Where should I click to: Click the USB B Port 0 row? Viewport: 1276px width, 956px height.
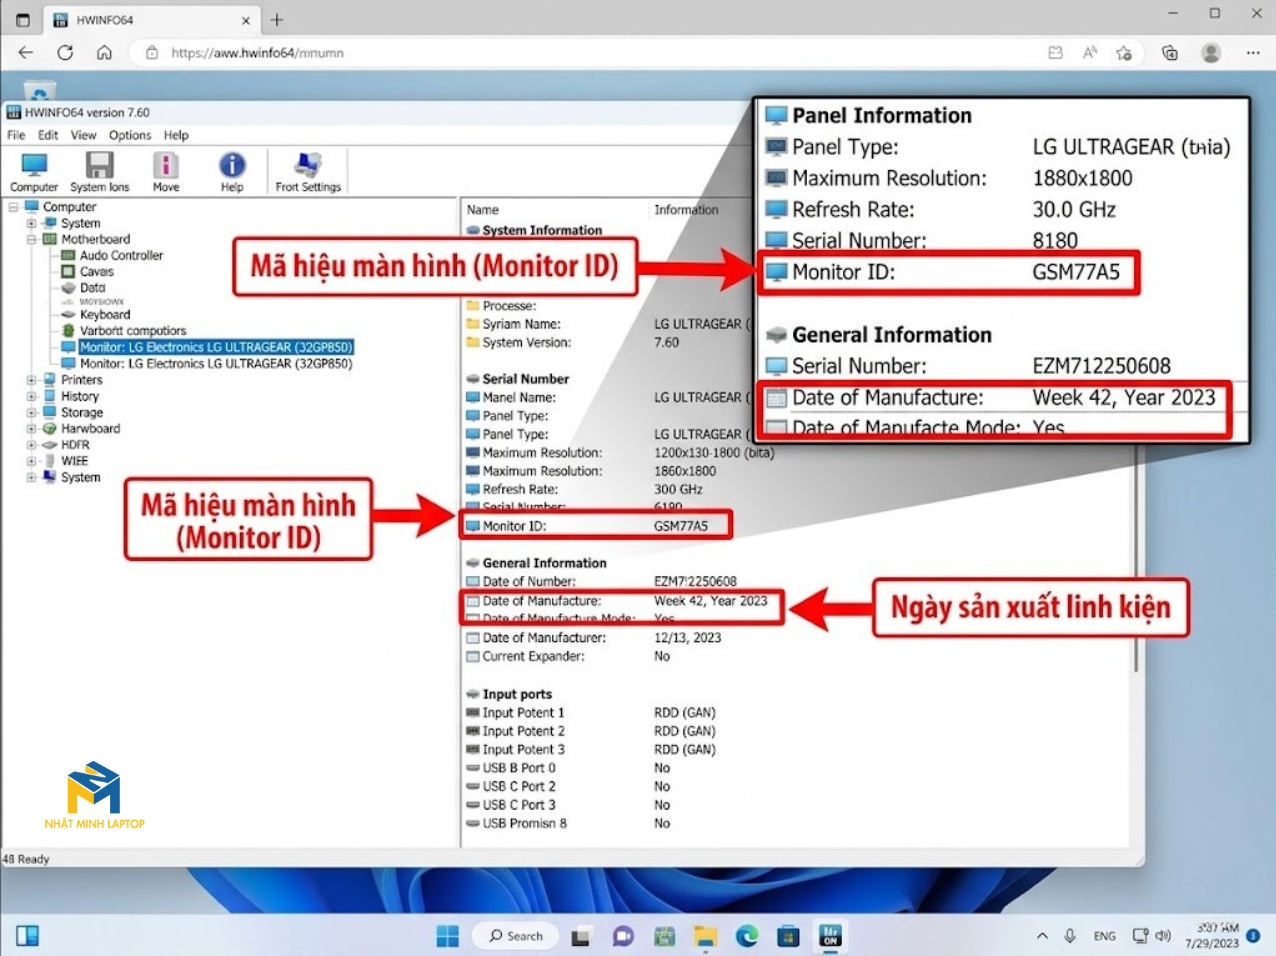point(568,768)
